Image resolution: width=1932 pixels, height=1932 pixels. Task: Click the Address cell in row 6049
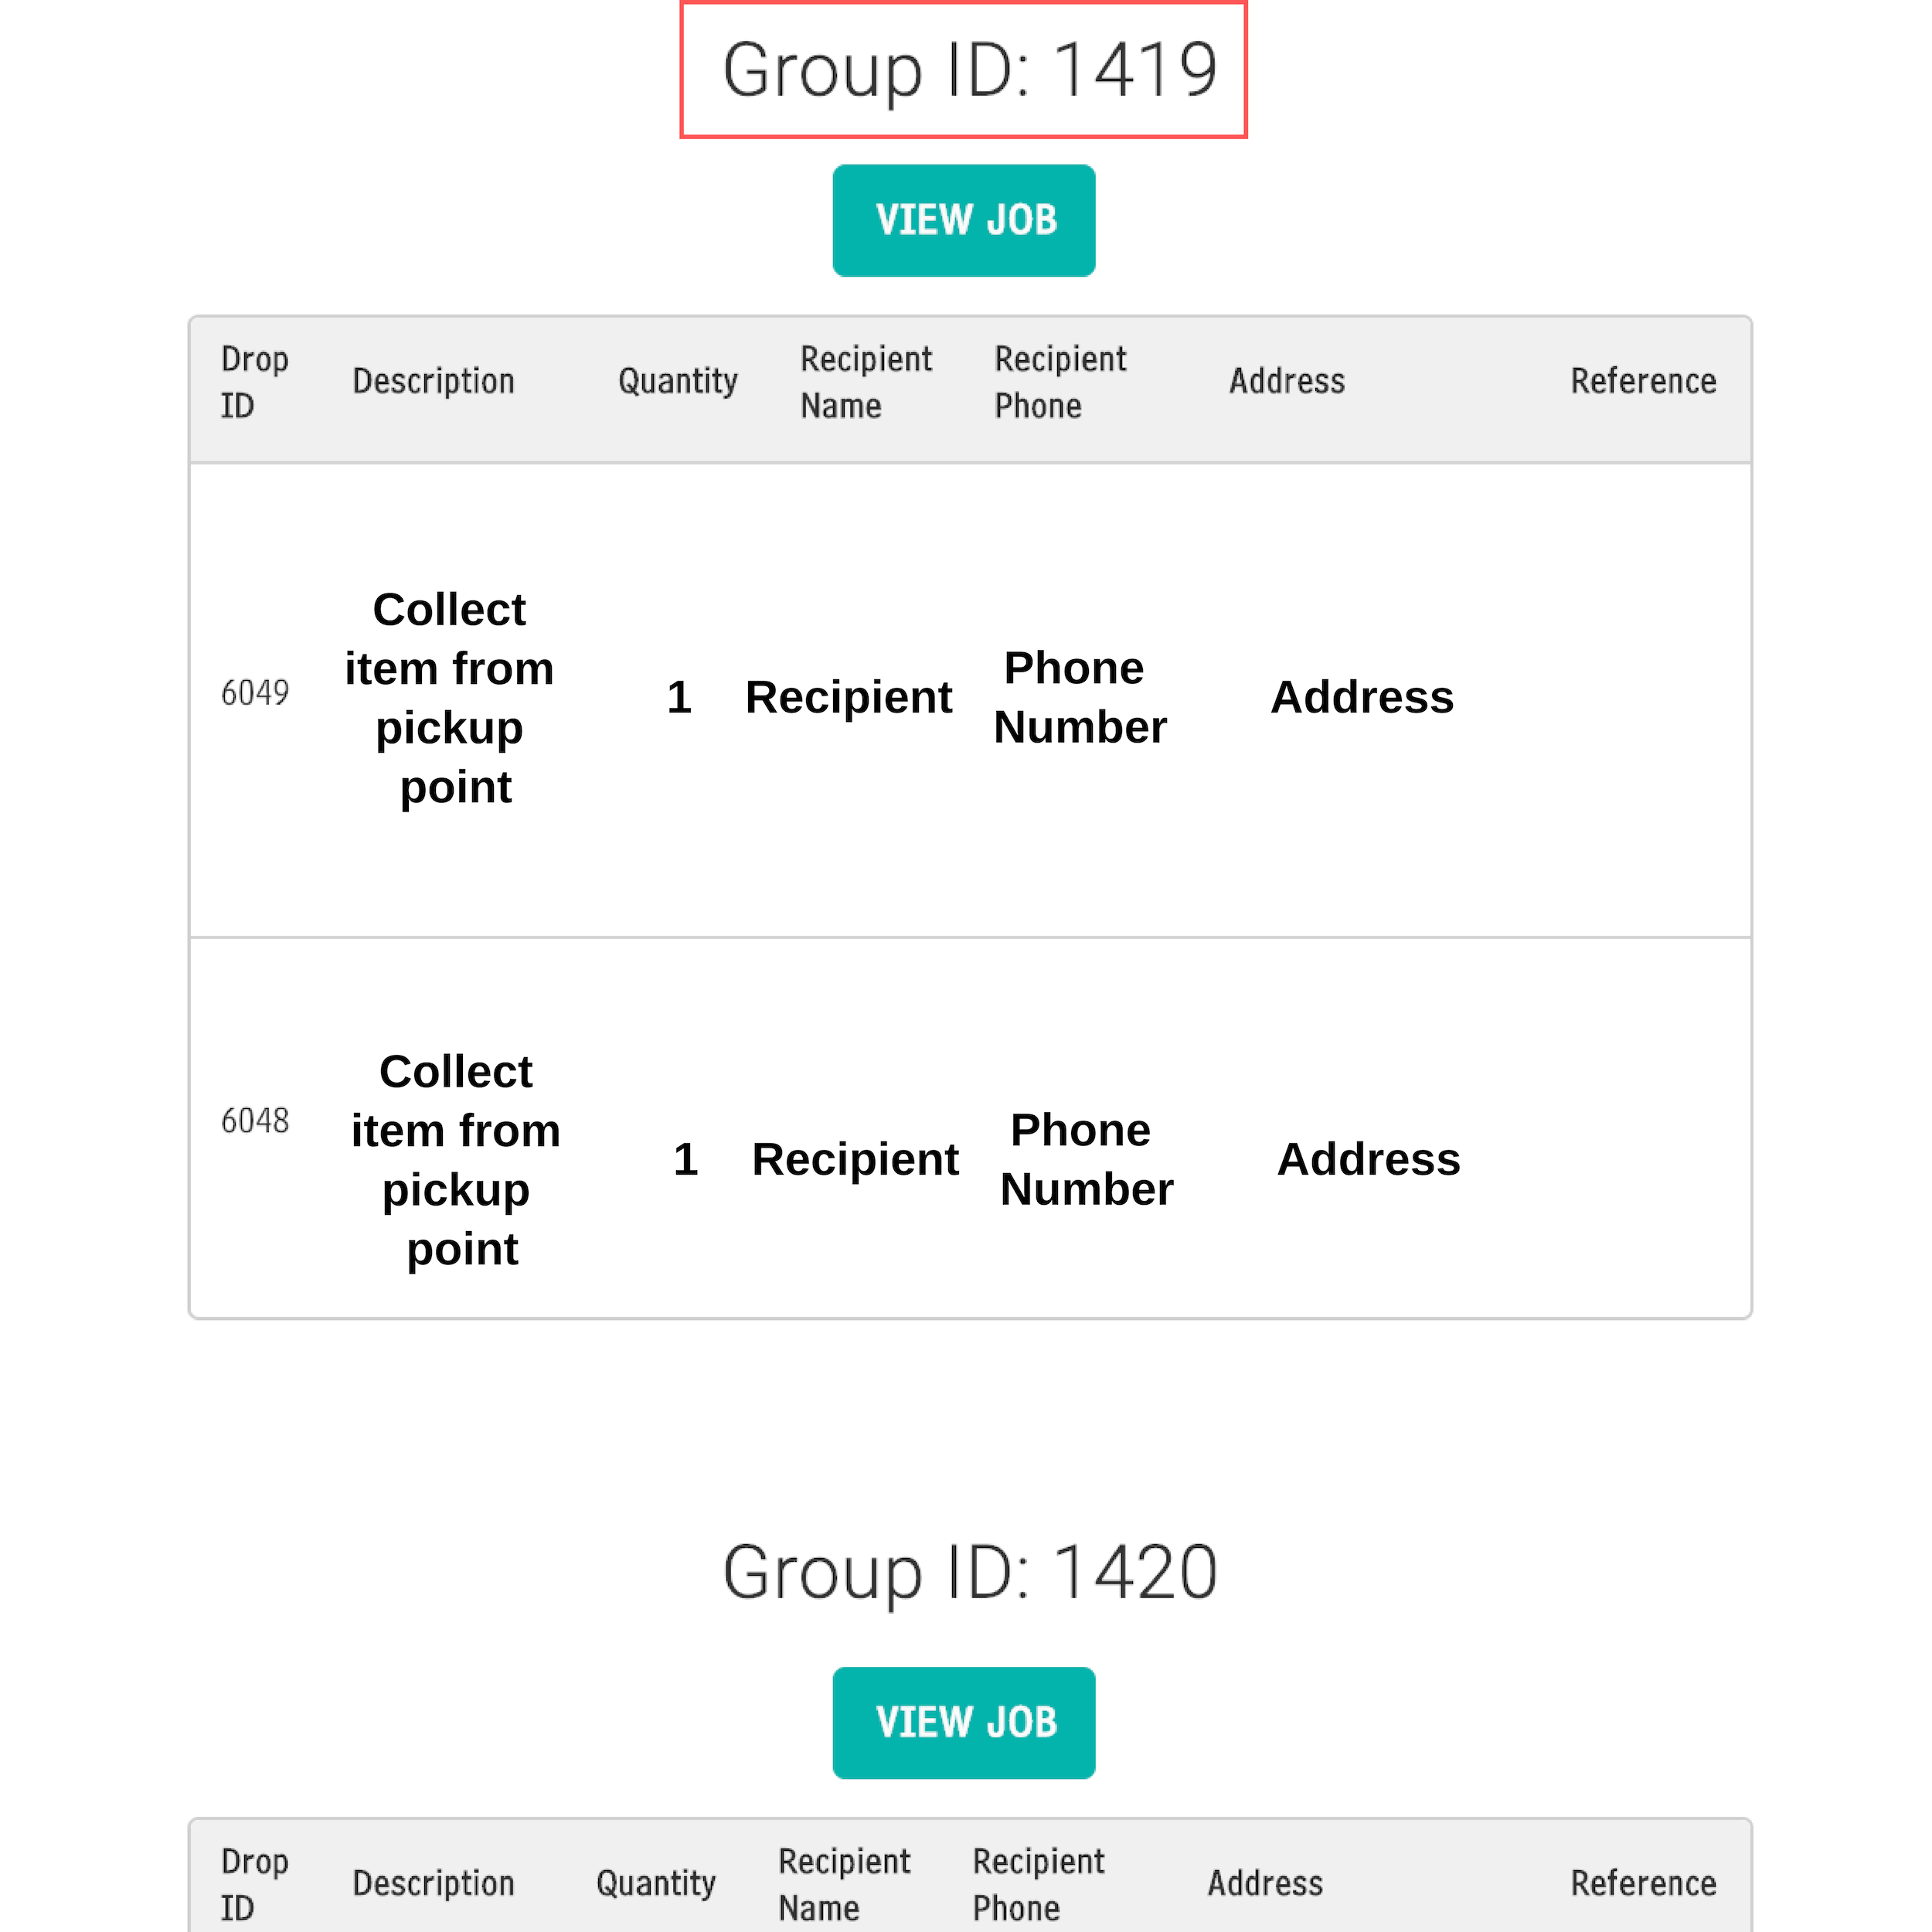pos(1361,697)
